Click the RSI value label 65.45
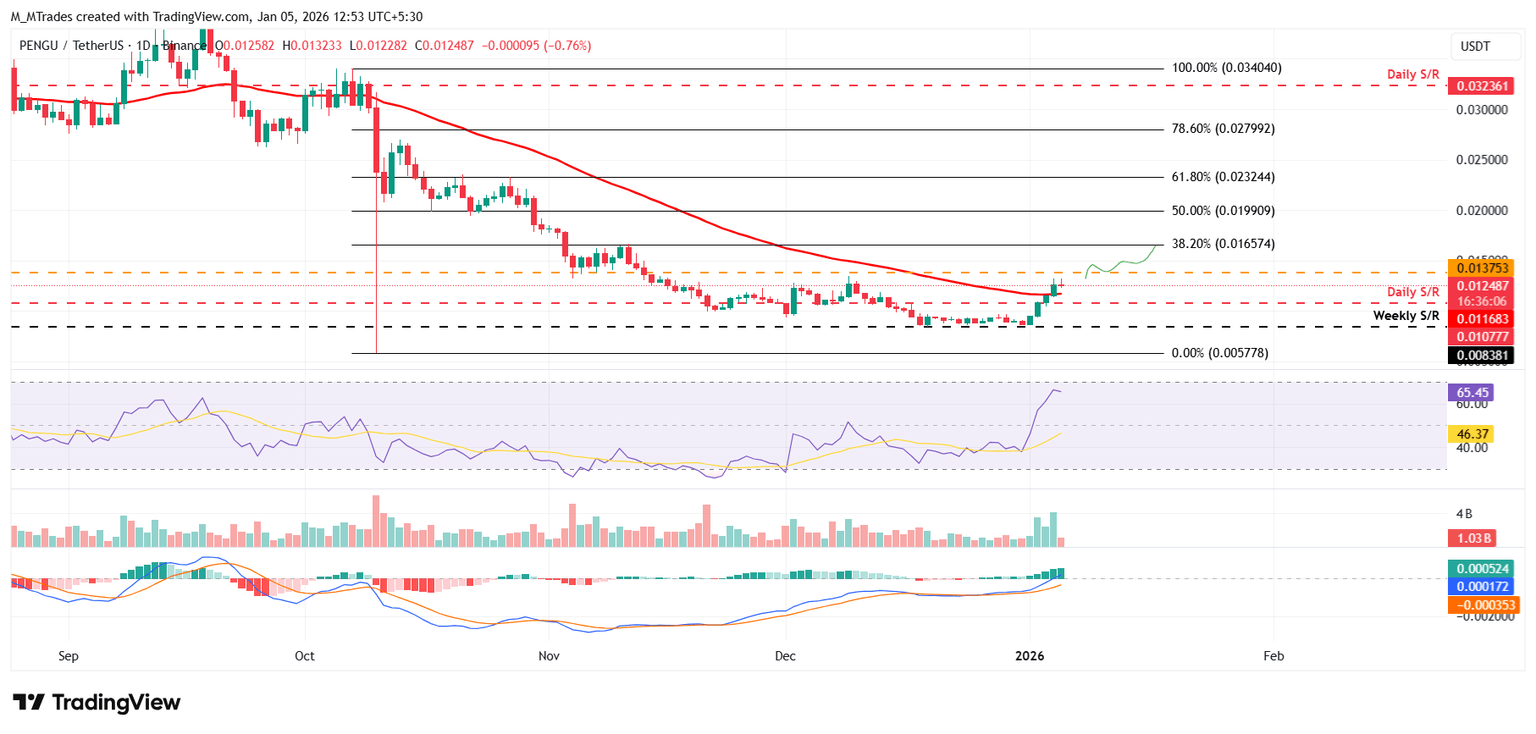1536x734 pixels. pyautogui.click(x=1469, y=394)
